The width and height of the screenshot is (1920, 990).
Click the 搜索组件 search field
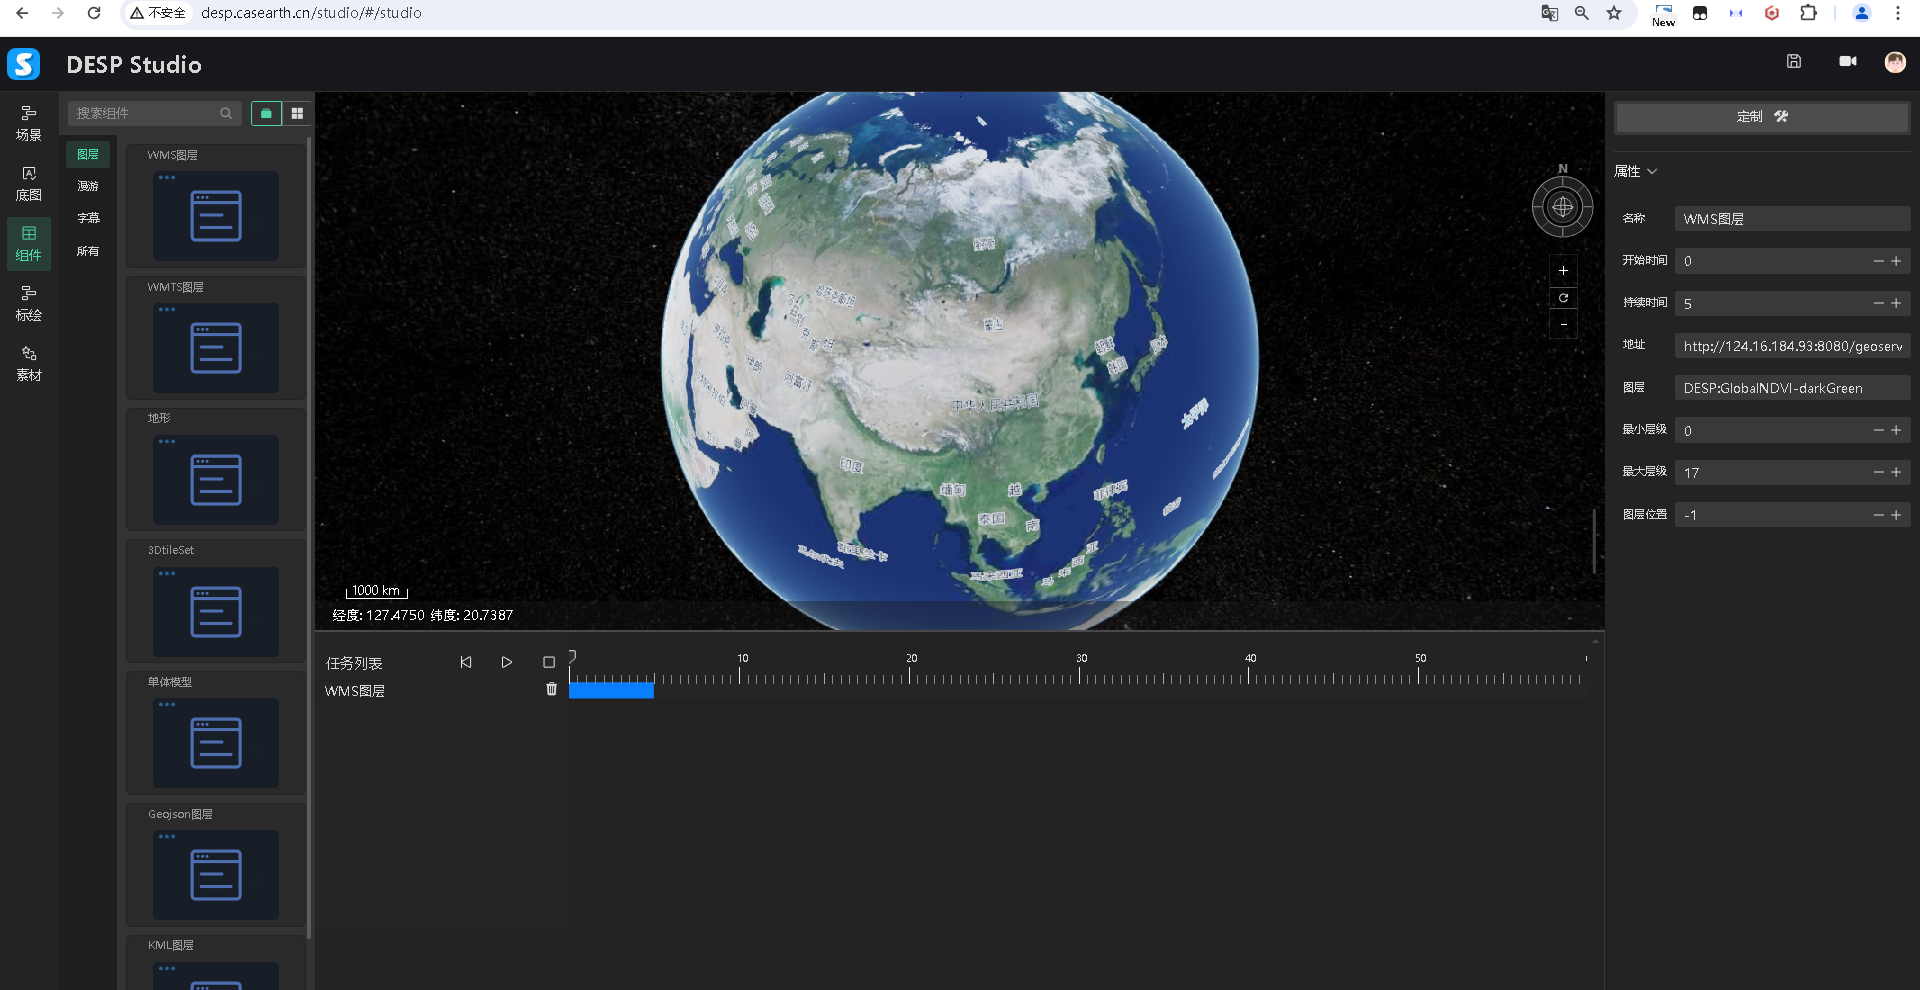click(x=145, y=114)
